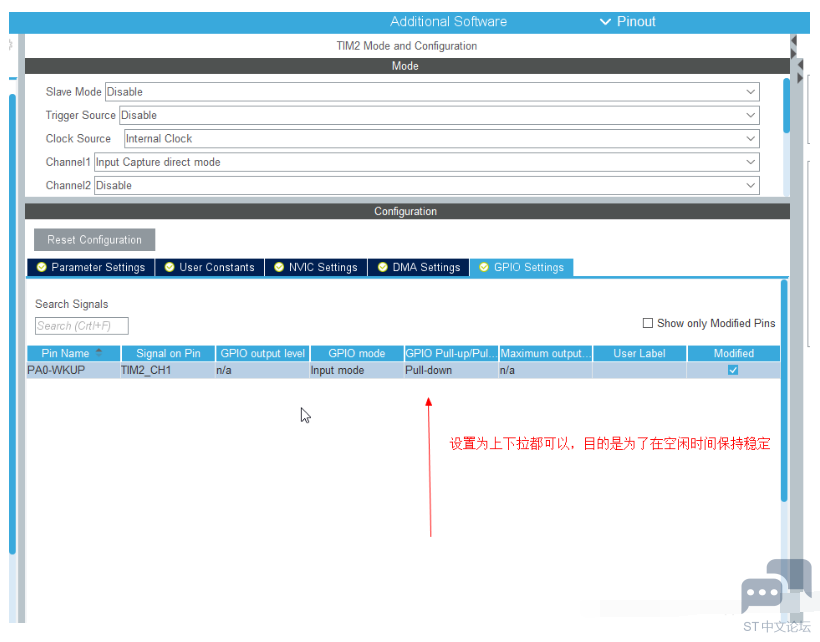Toggle the Modified checkbox for PA0-WKUP
The height and width of the screenshot is (642, 820).
coord(733,370)
